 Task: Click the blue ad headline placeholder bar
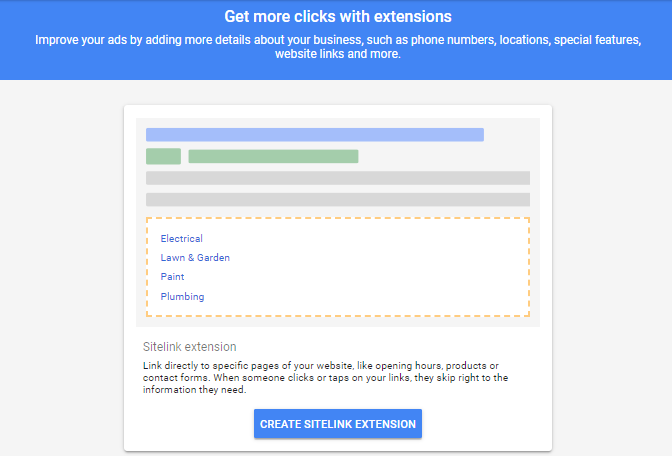[315, 135]
